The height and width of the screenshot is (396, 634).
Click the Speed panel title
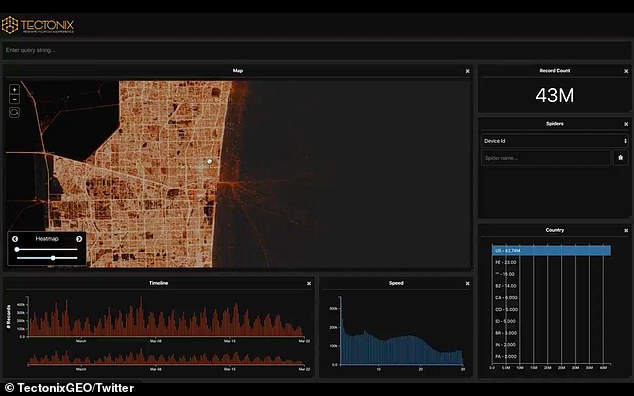coord(396,283)
